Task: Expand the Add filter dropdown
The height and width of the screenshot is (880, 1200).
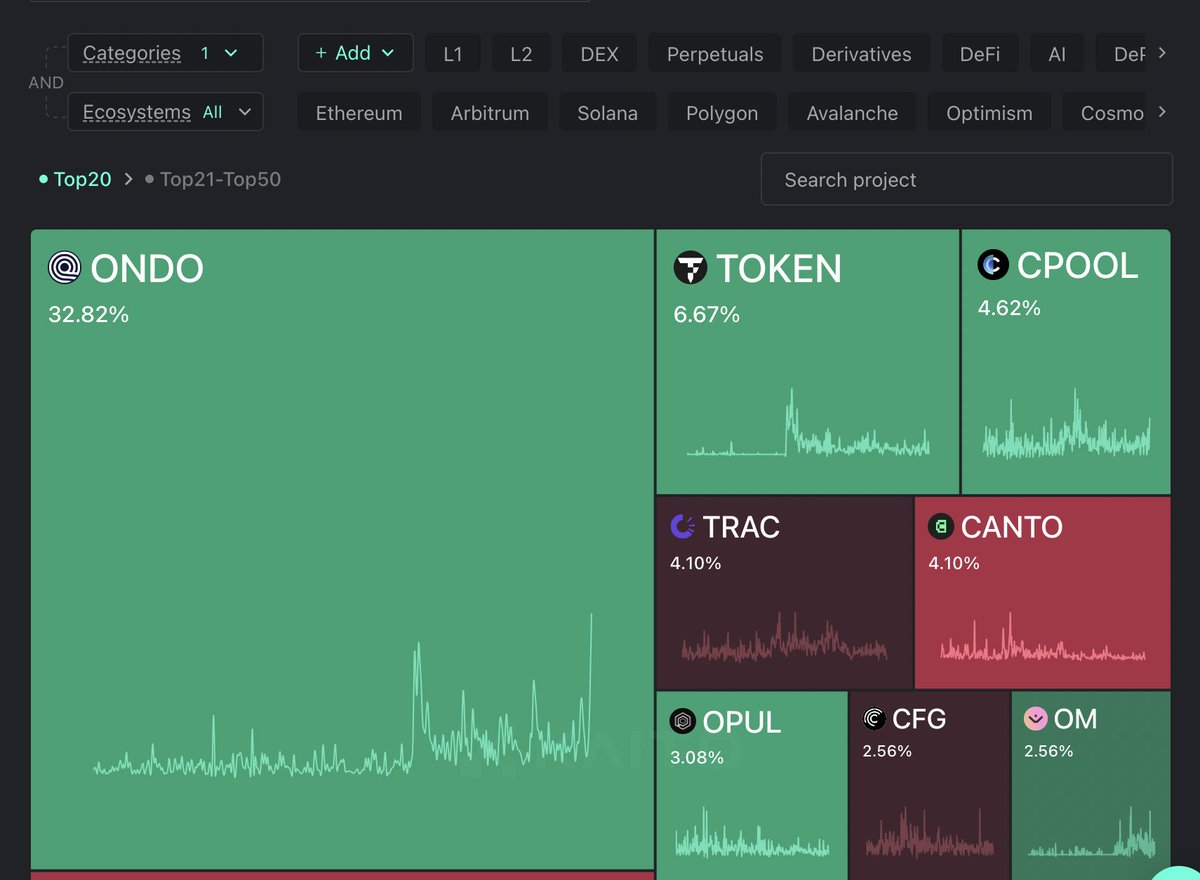Action: (x=355, y=53)
